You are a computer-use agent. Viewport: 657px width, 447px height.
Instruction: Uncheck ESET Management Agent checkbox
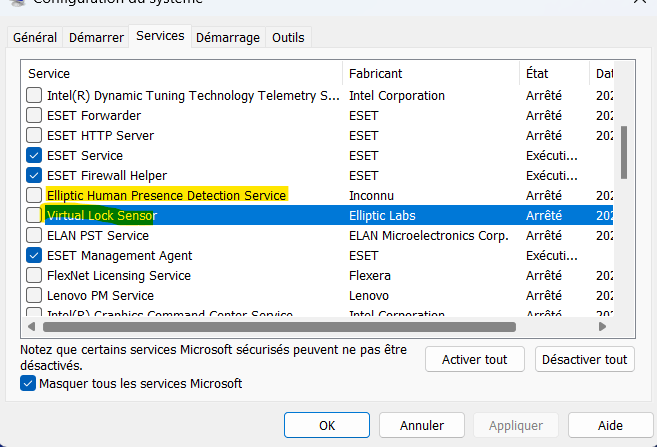coord(34,256)
